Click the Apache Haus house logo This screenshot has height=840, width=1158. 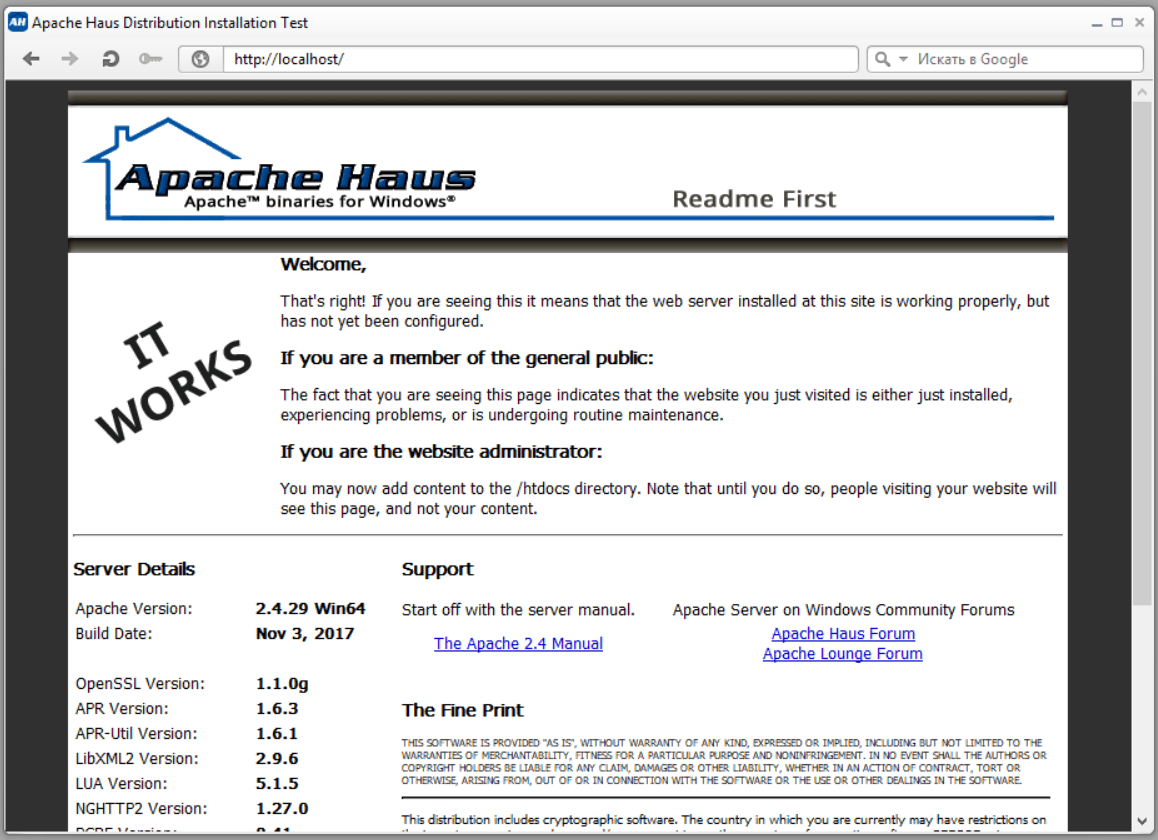click(281, 170)
